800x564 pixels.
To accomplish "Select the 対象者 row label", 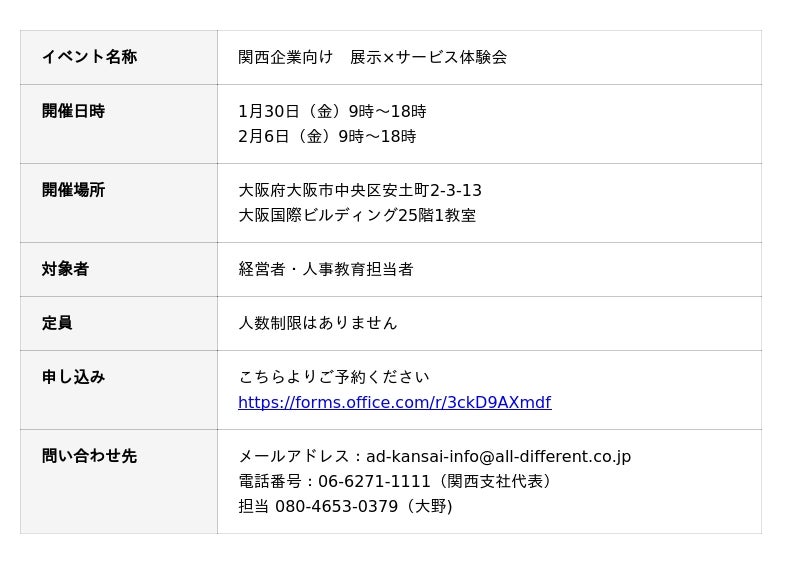I will pos(65,269).
